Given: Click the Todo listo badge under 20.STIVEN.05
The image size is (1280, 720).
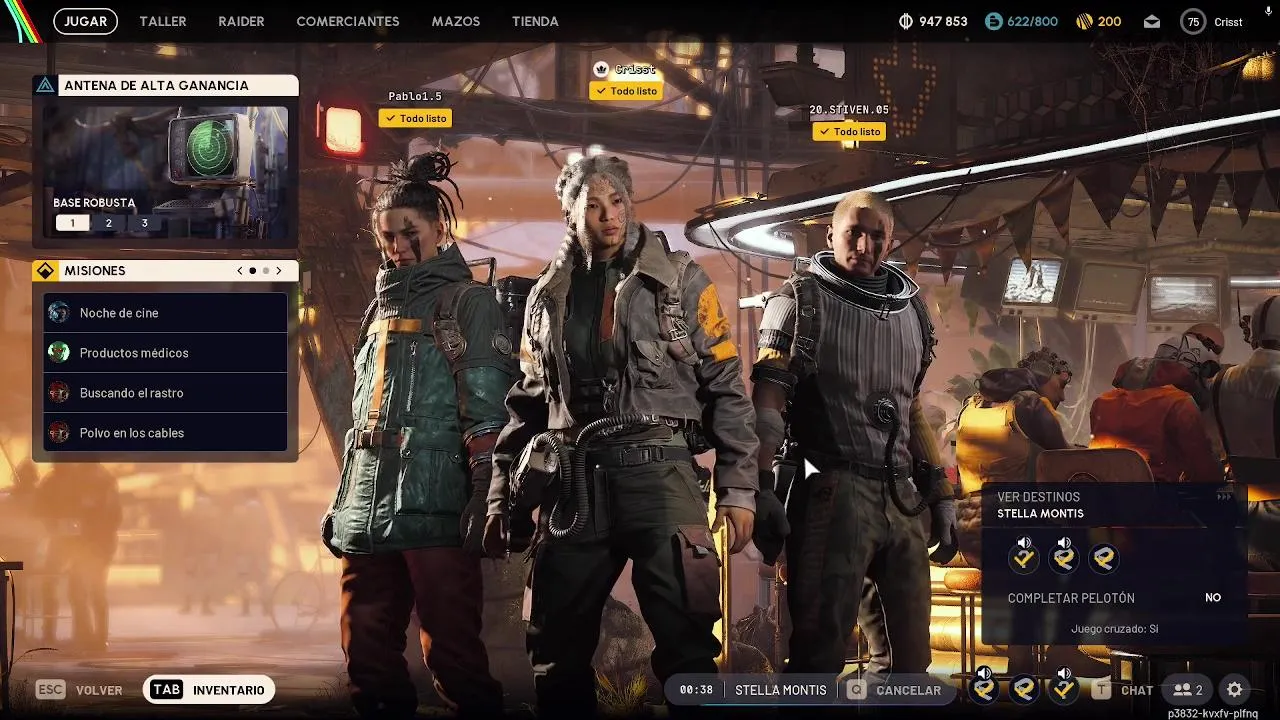Looking at the screenshot, I should click(849, 131).
